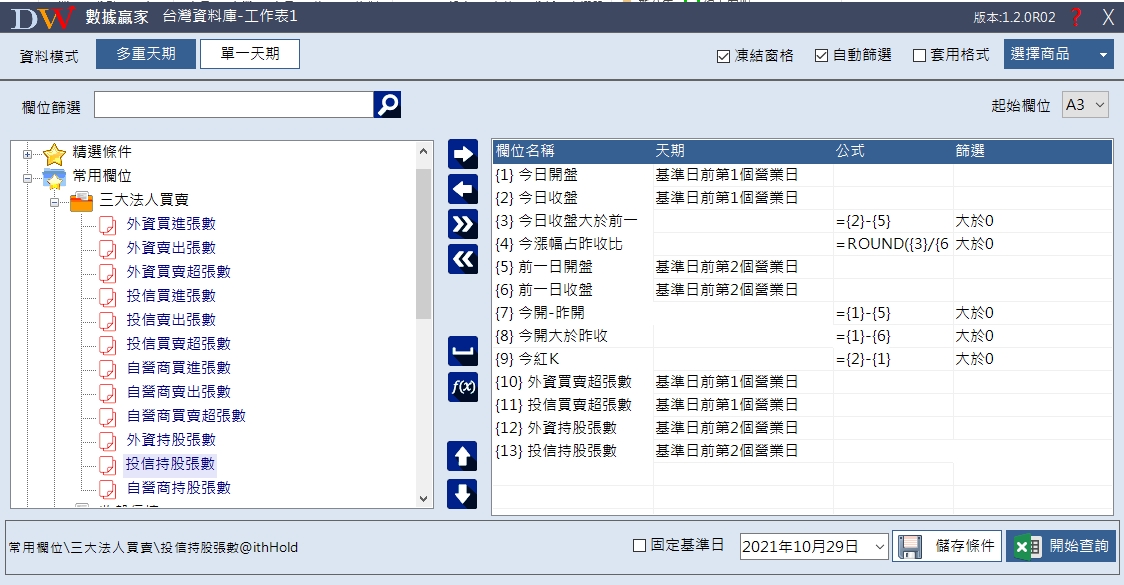Move selected field down with down arrow

coord(462,493)
